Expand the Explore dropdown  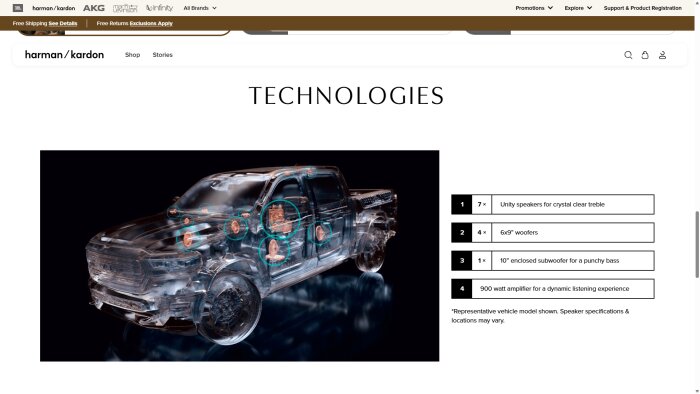[x=578, y=8]
